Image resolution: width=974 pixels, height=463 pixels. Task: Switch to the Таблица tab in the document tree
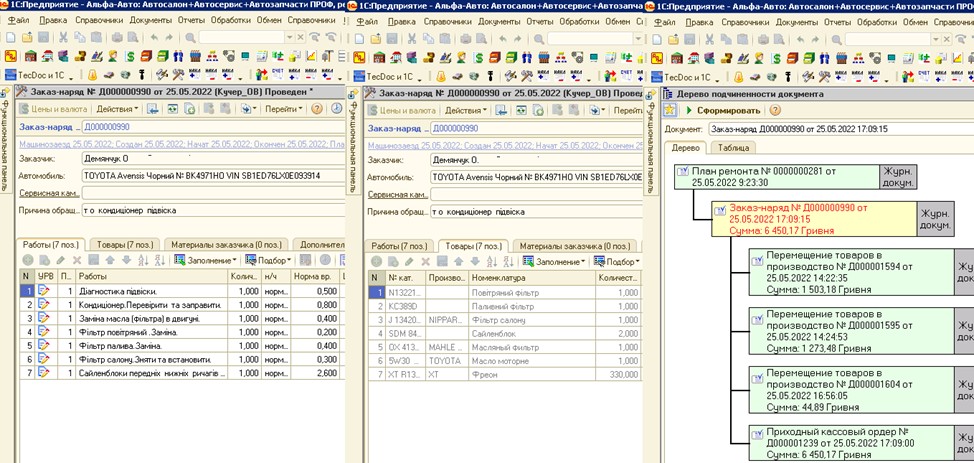pos(732,147)
